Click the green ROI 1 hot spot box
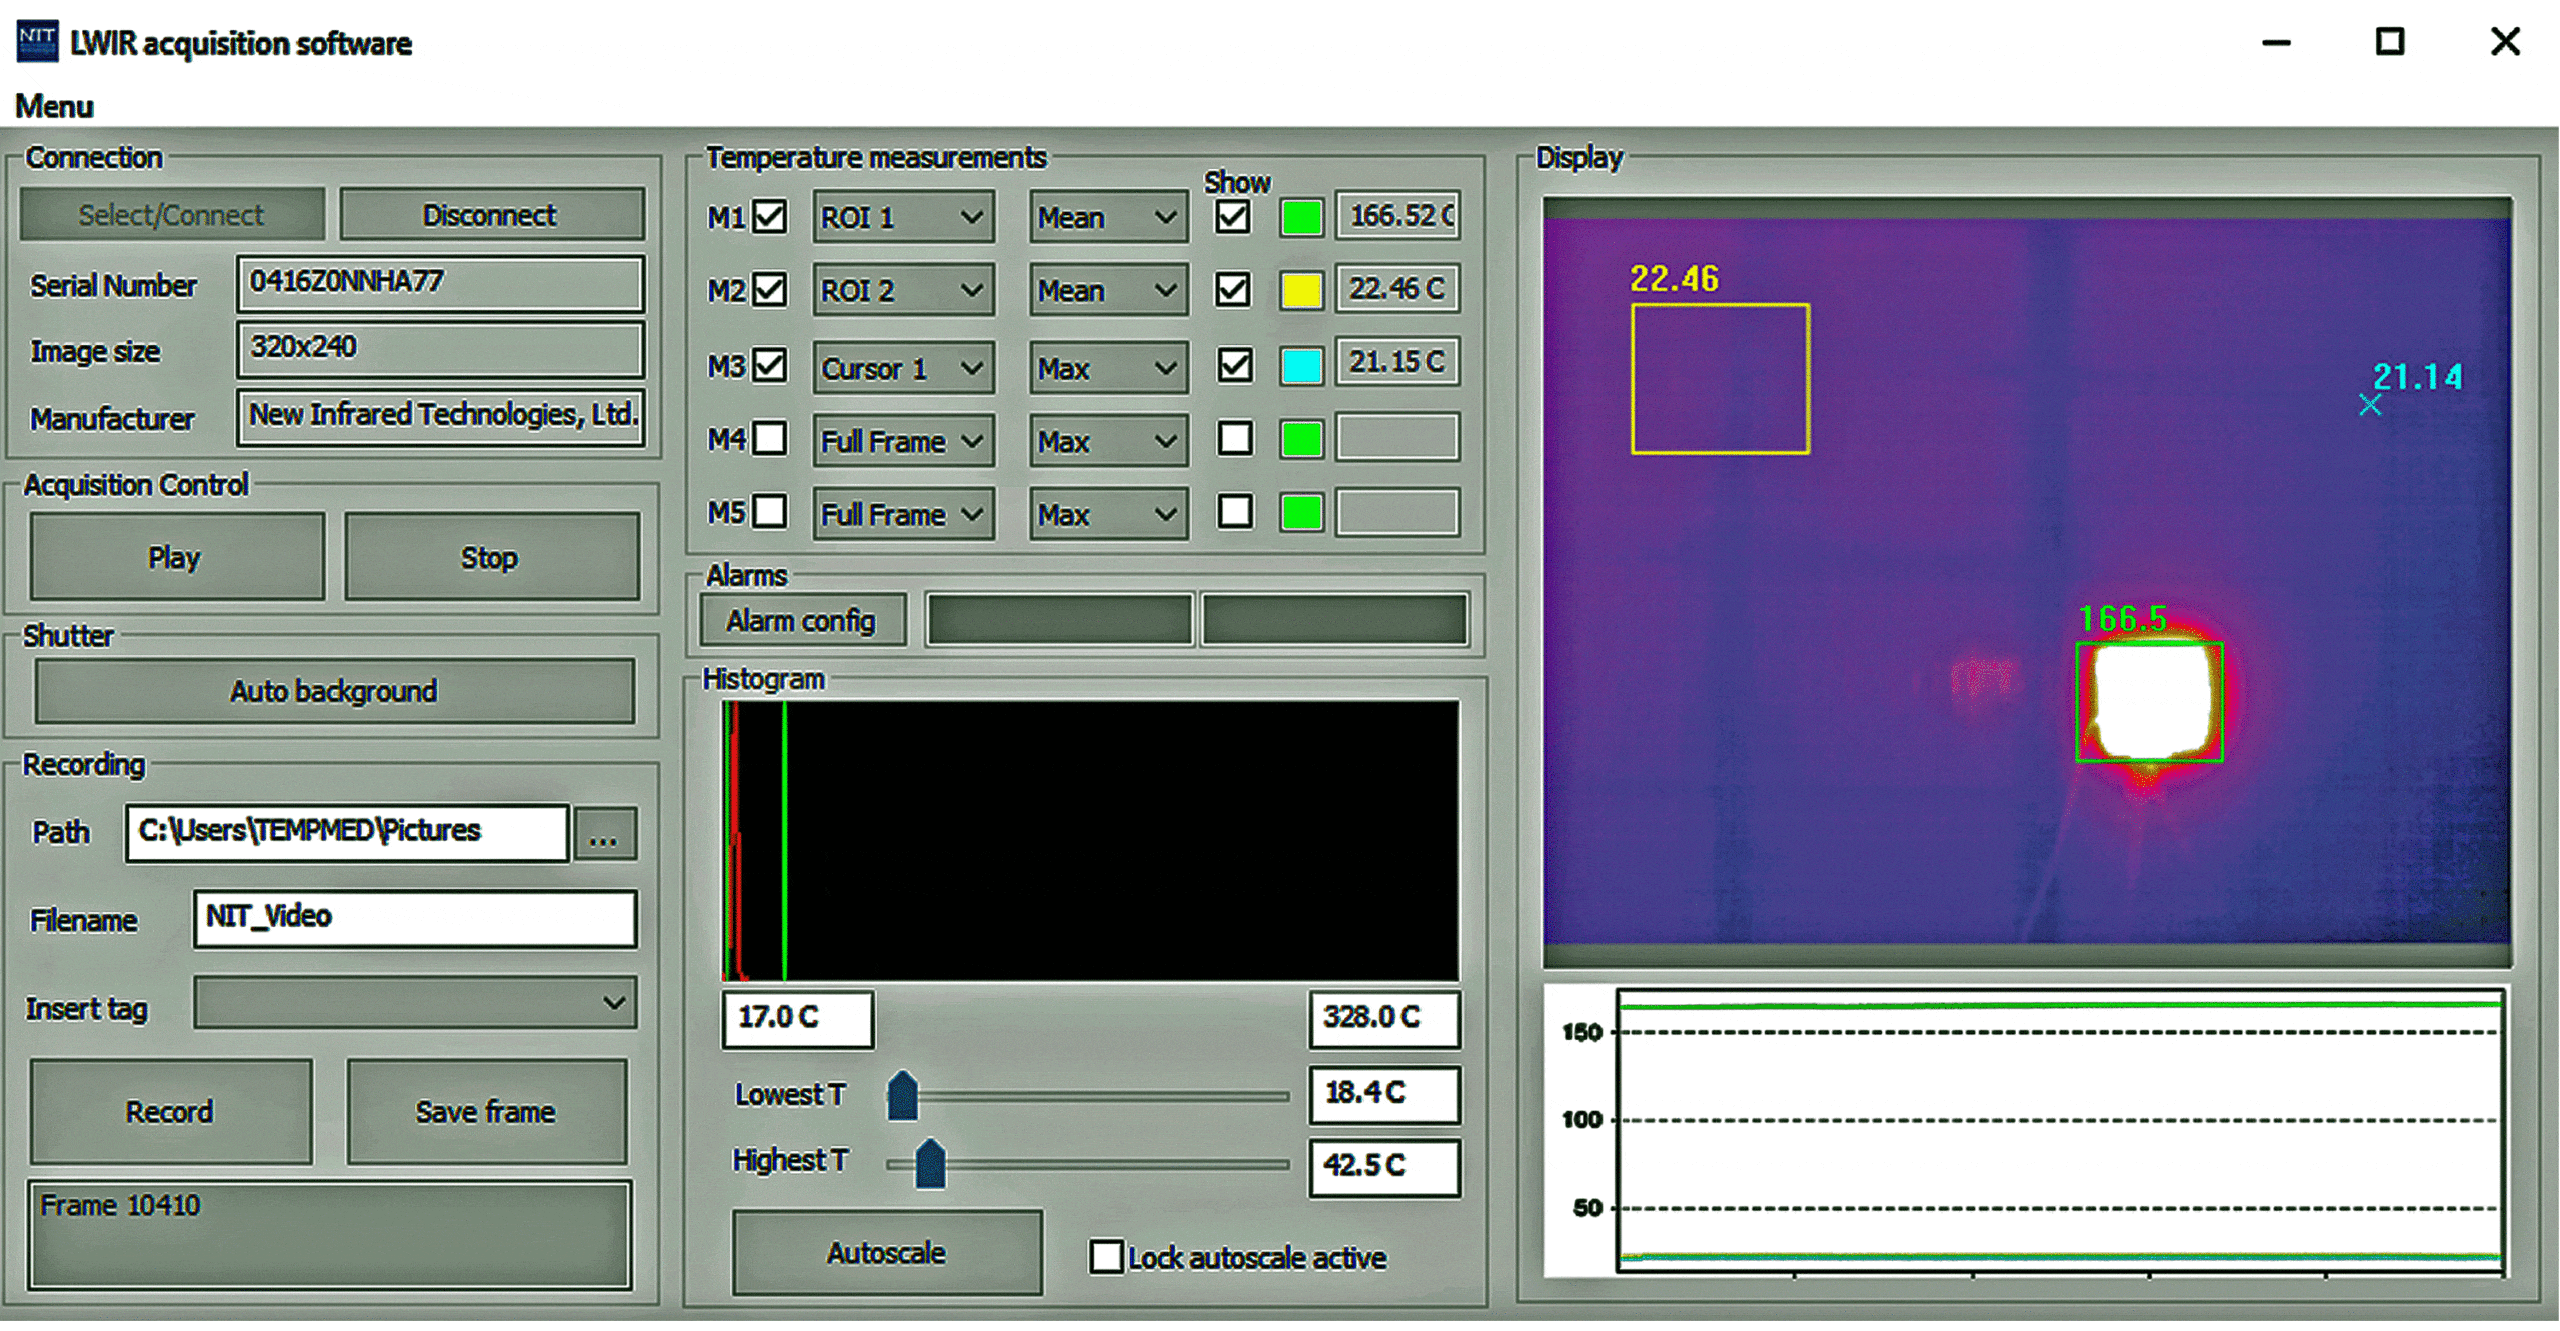 [x=2149, y=702]
